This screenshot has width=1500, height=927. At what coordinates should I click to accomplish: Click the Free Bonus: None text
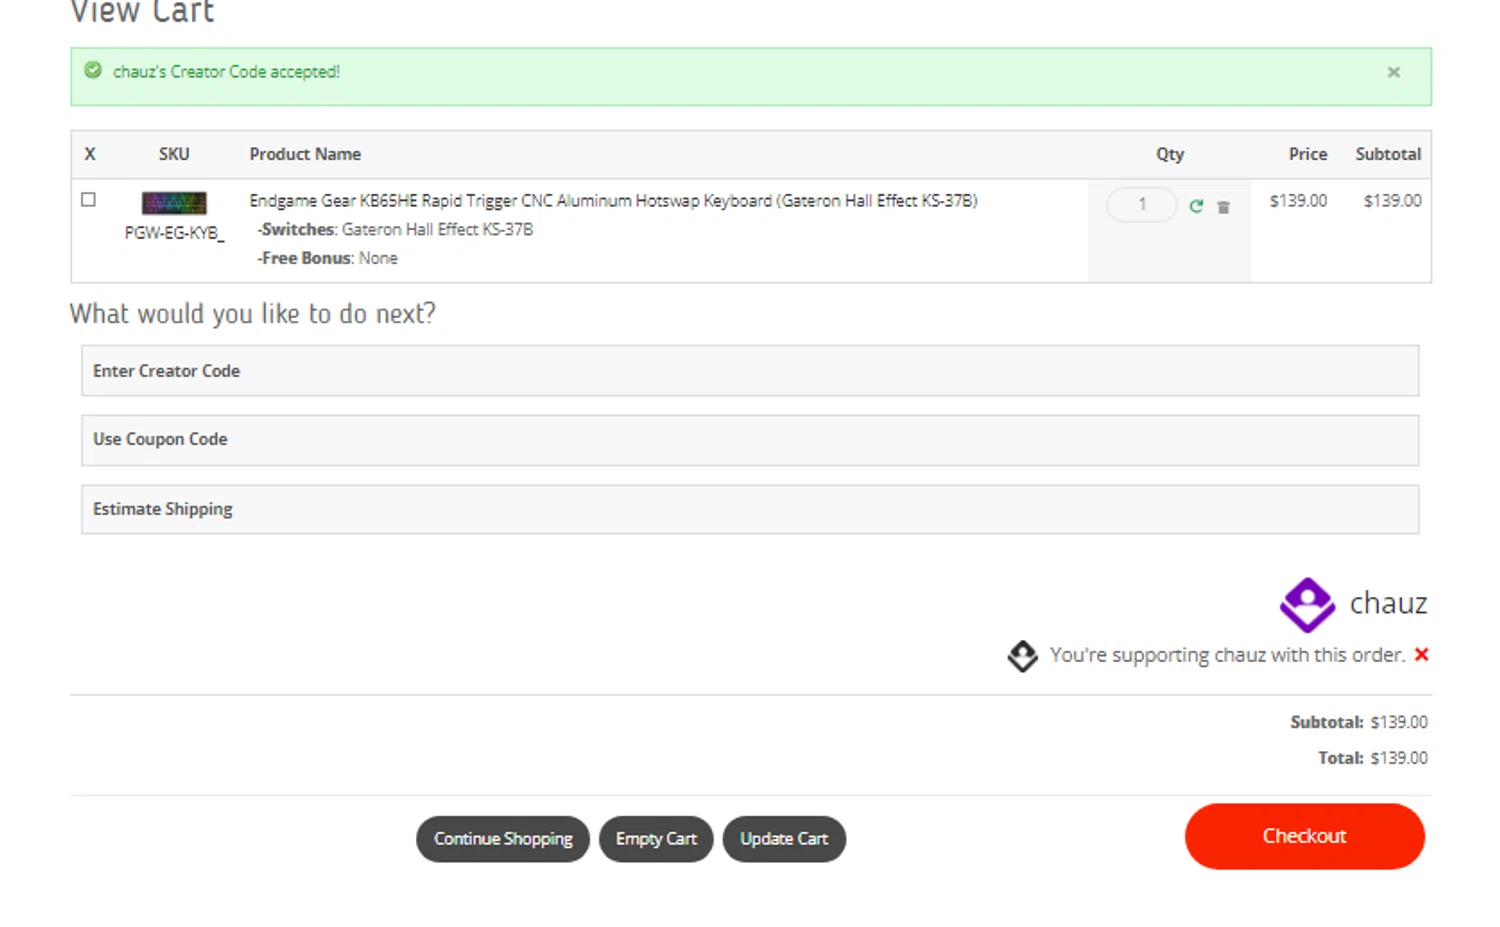pos(327,258)
